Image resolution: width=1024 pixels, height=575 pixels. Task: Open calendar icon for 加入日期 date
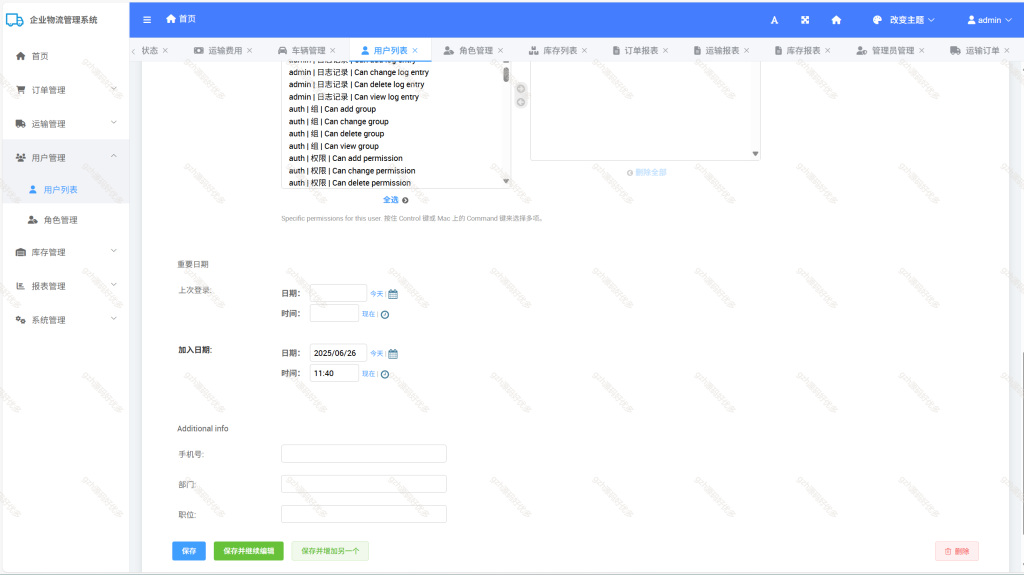click(x=393, y=353)
